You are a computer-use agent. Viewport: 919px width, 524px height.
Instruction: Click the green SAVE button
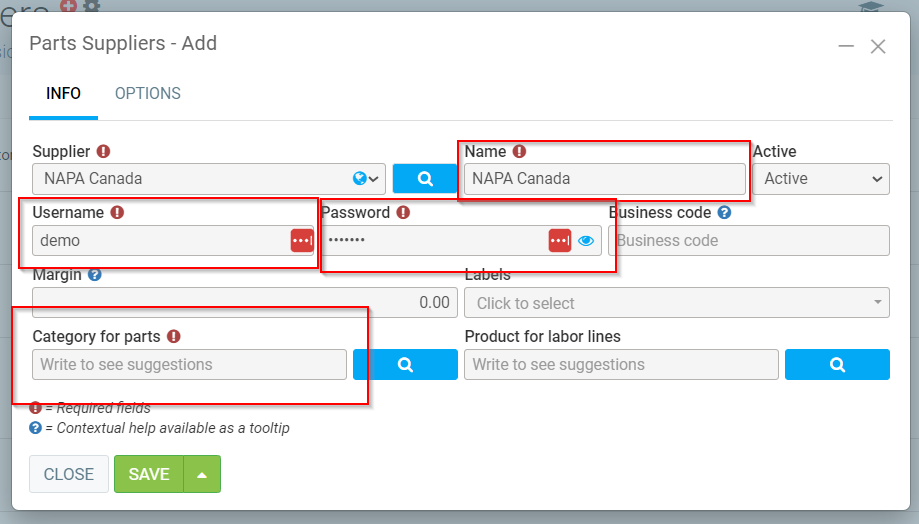click(x=149, y=474)
